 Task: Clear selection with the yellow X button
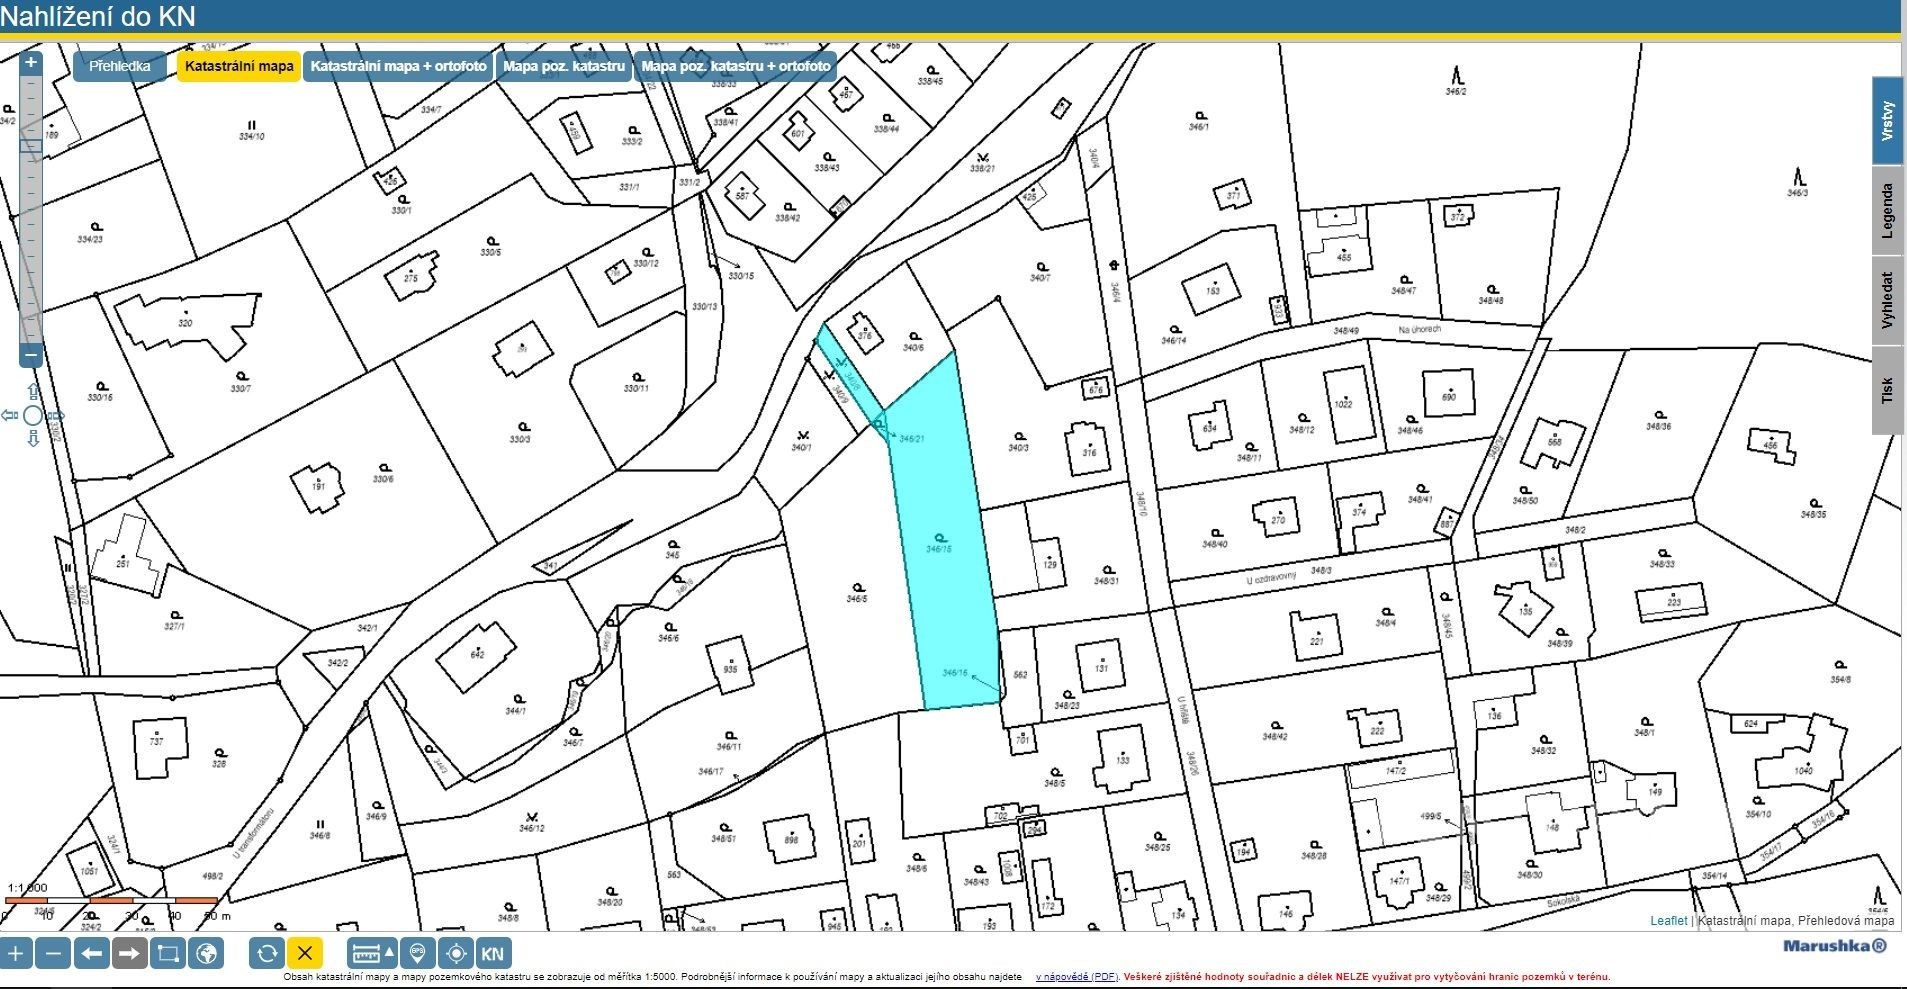click(305, 953)
